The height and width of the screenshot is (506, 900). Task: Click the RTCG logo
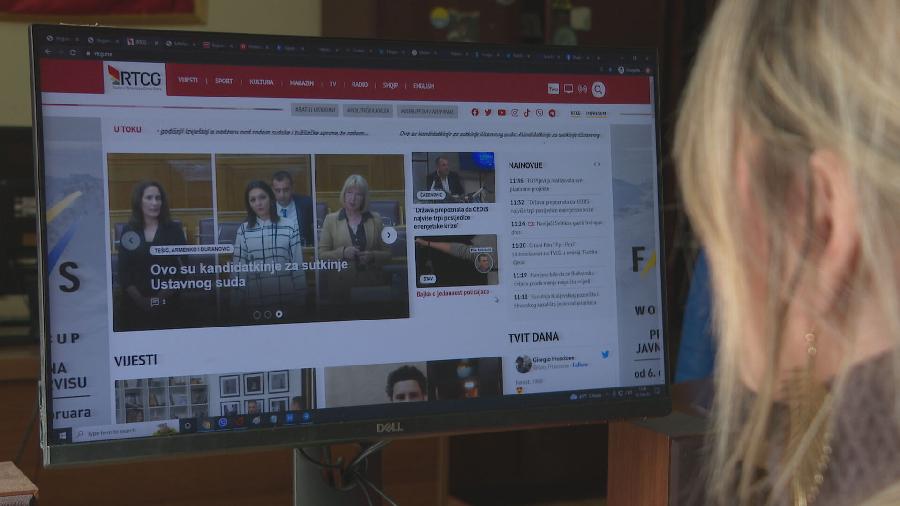pyautogui.click(x=134, y=78)
